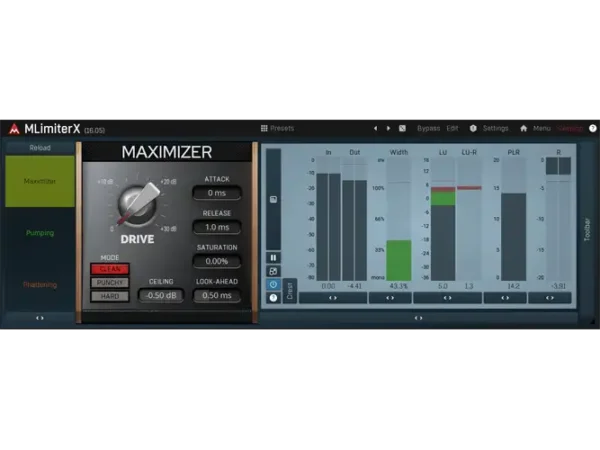Expand the Width meter arrows
Viewport: 600px width, 450px height.
click(390, 298)
